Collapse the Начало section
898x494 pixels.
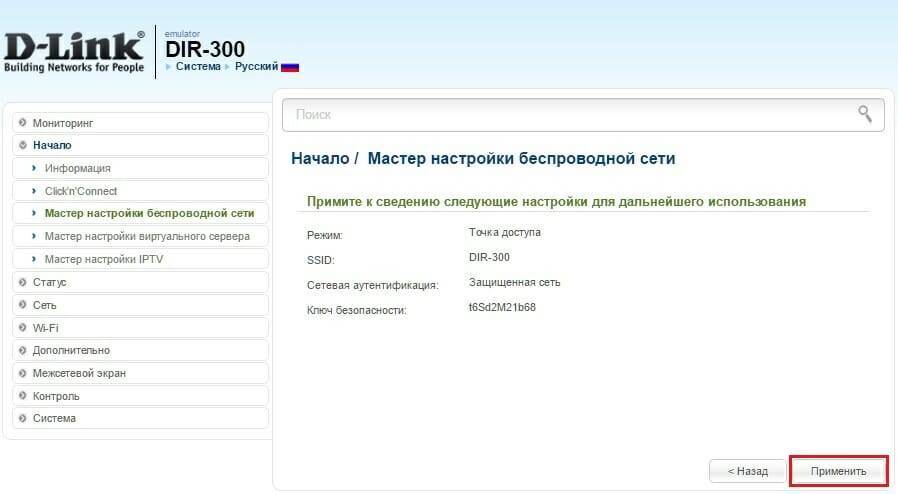[140, 145]
